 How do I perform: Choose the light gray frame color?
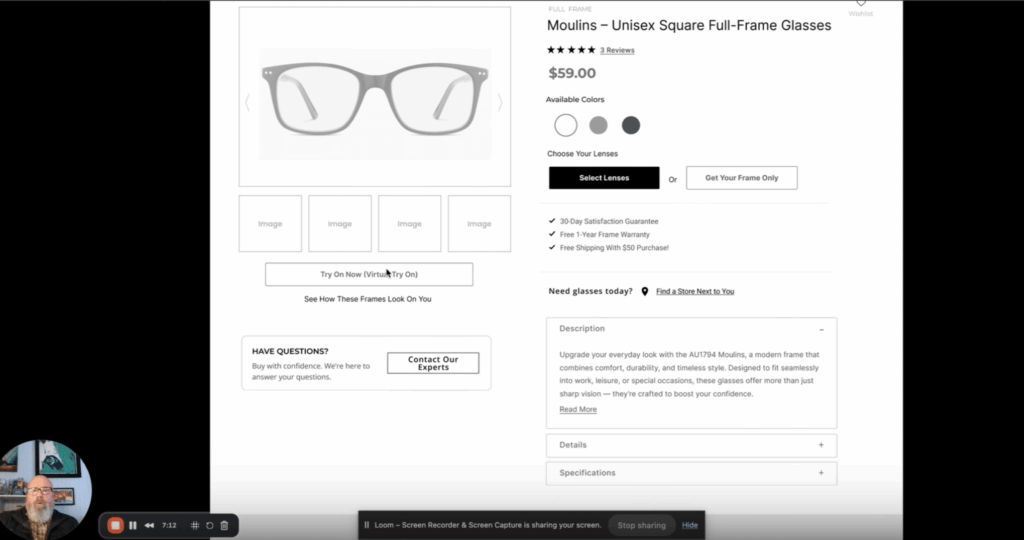coord(598,125)
